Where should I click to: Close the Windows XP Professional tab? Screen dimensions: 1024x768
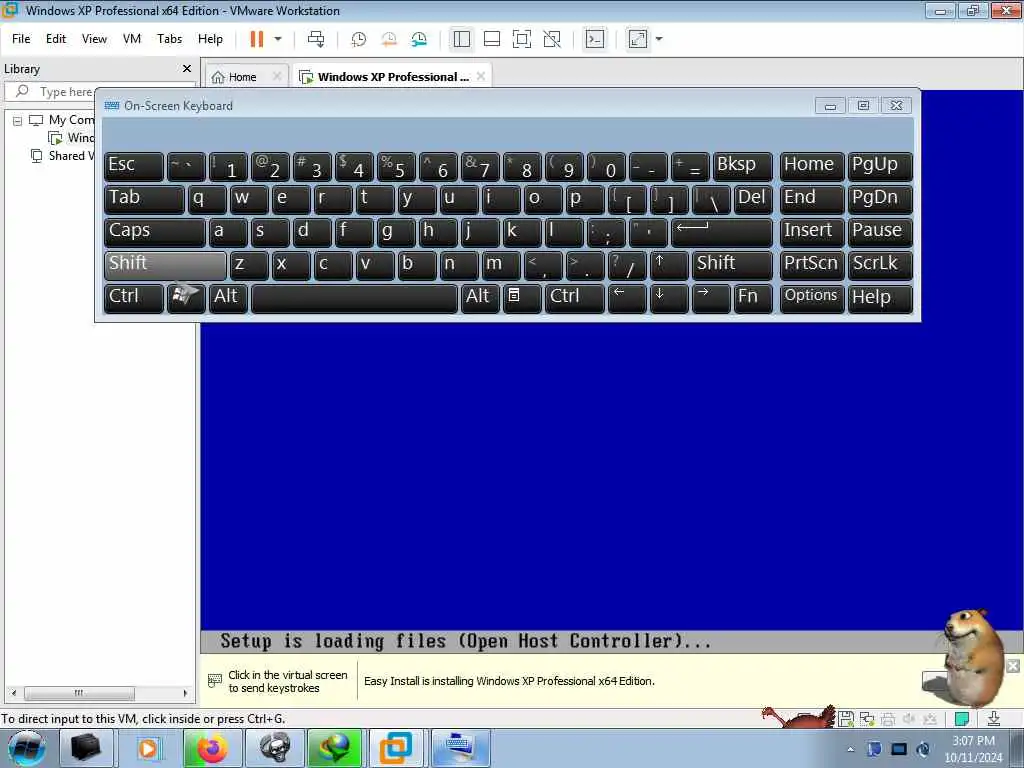tap(481, 76)
